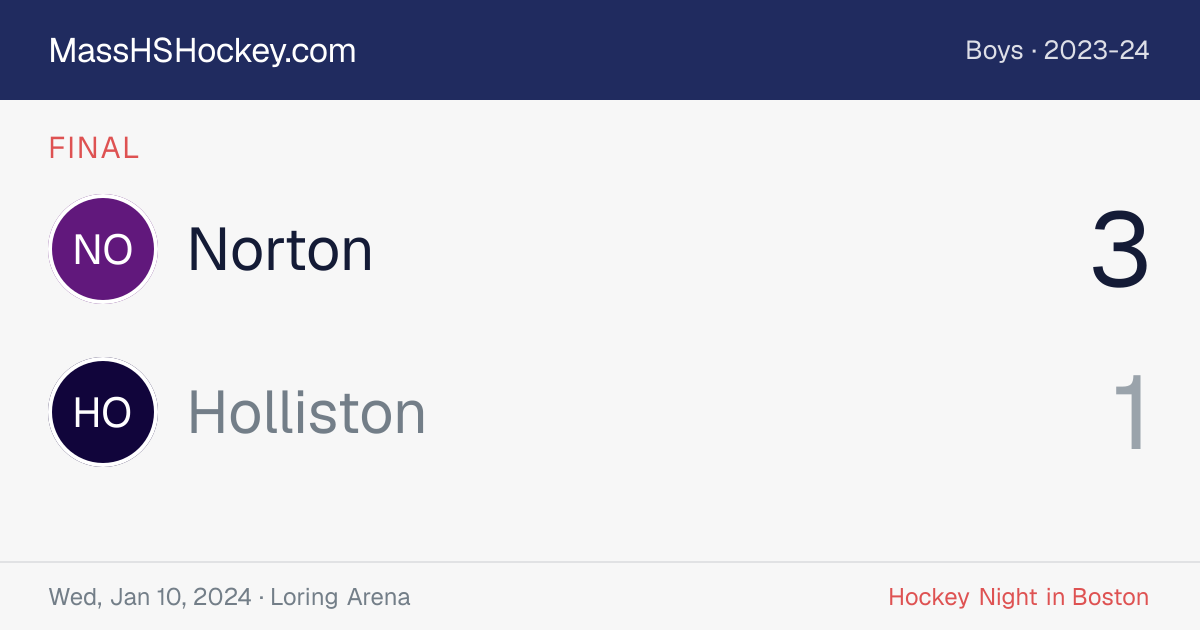1200x630 pixels.
Task: Click the Holliston HO team logo
Action: [x=103, y=412]
